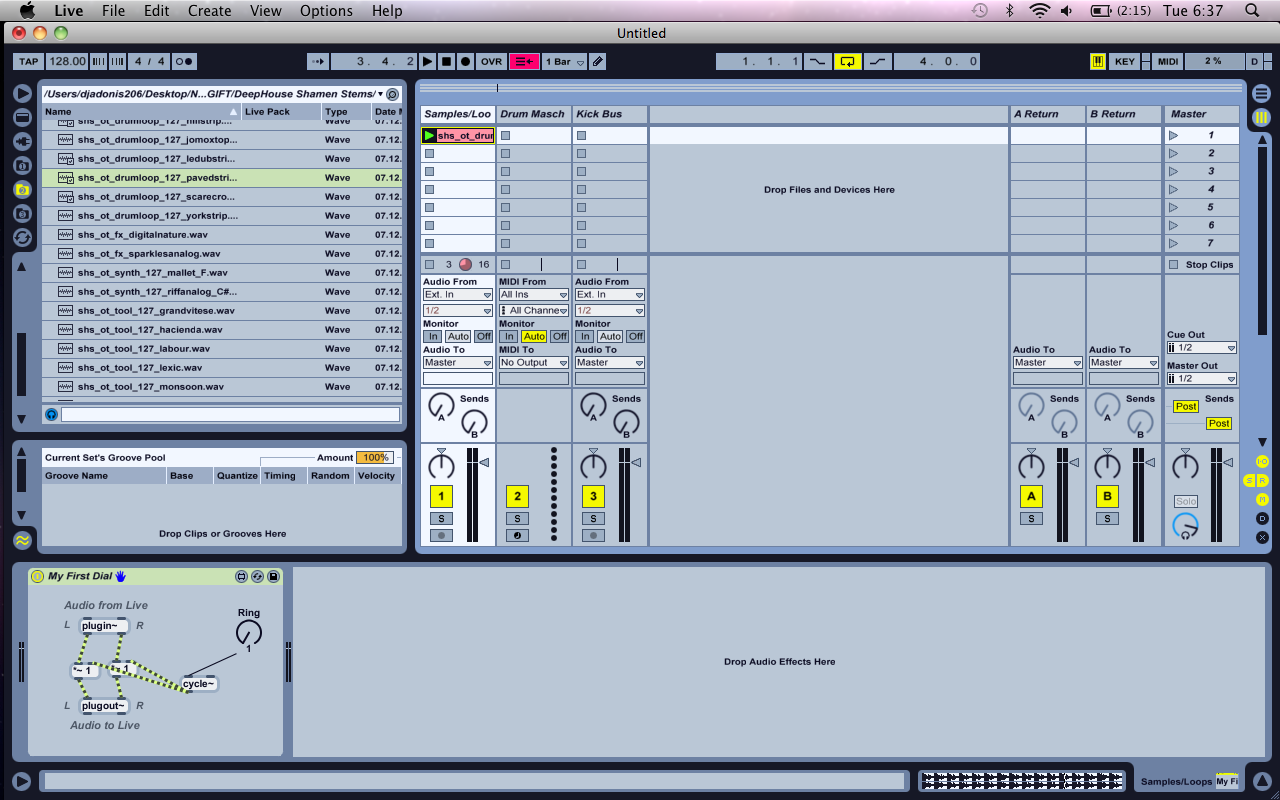
Task: Open Samples/Loops Audio From dropdown
Action: click(x=458, y=295)
